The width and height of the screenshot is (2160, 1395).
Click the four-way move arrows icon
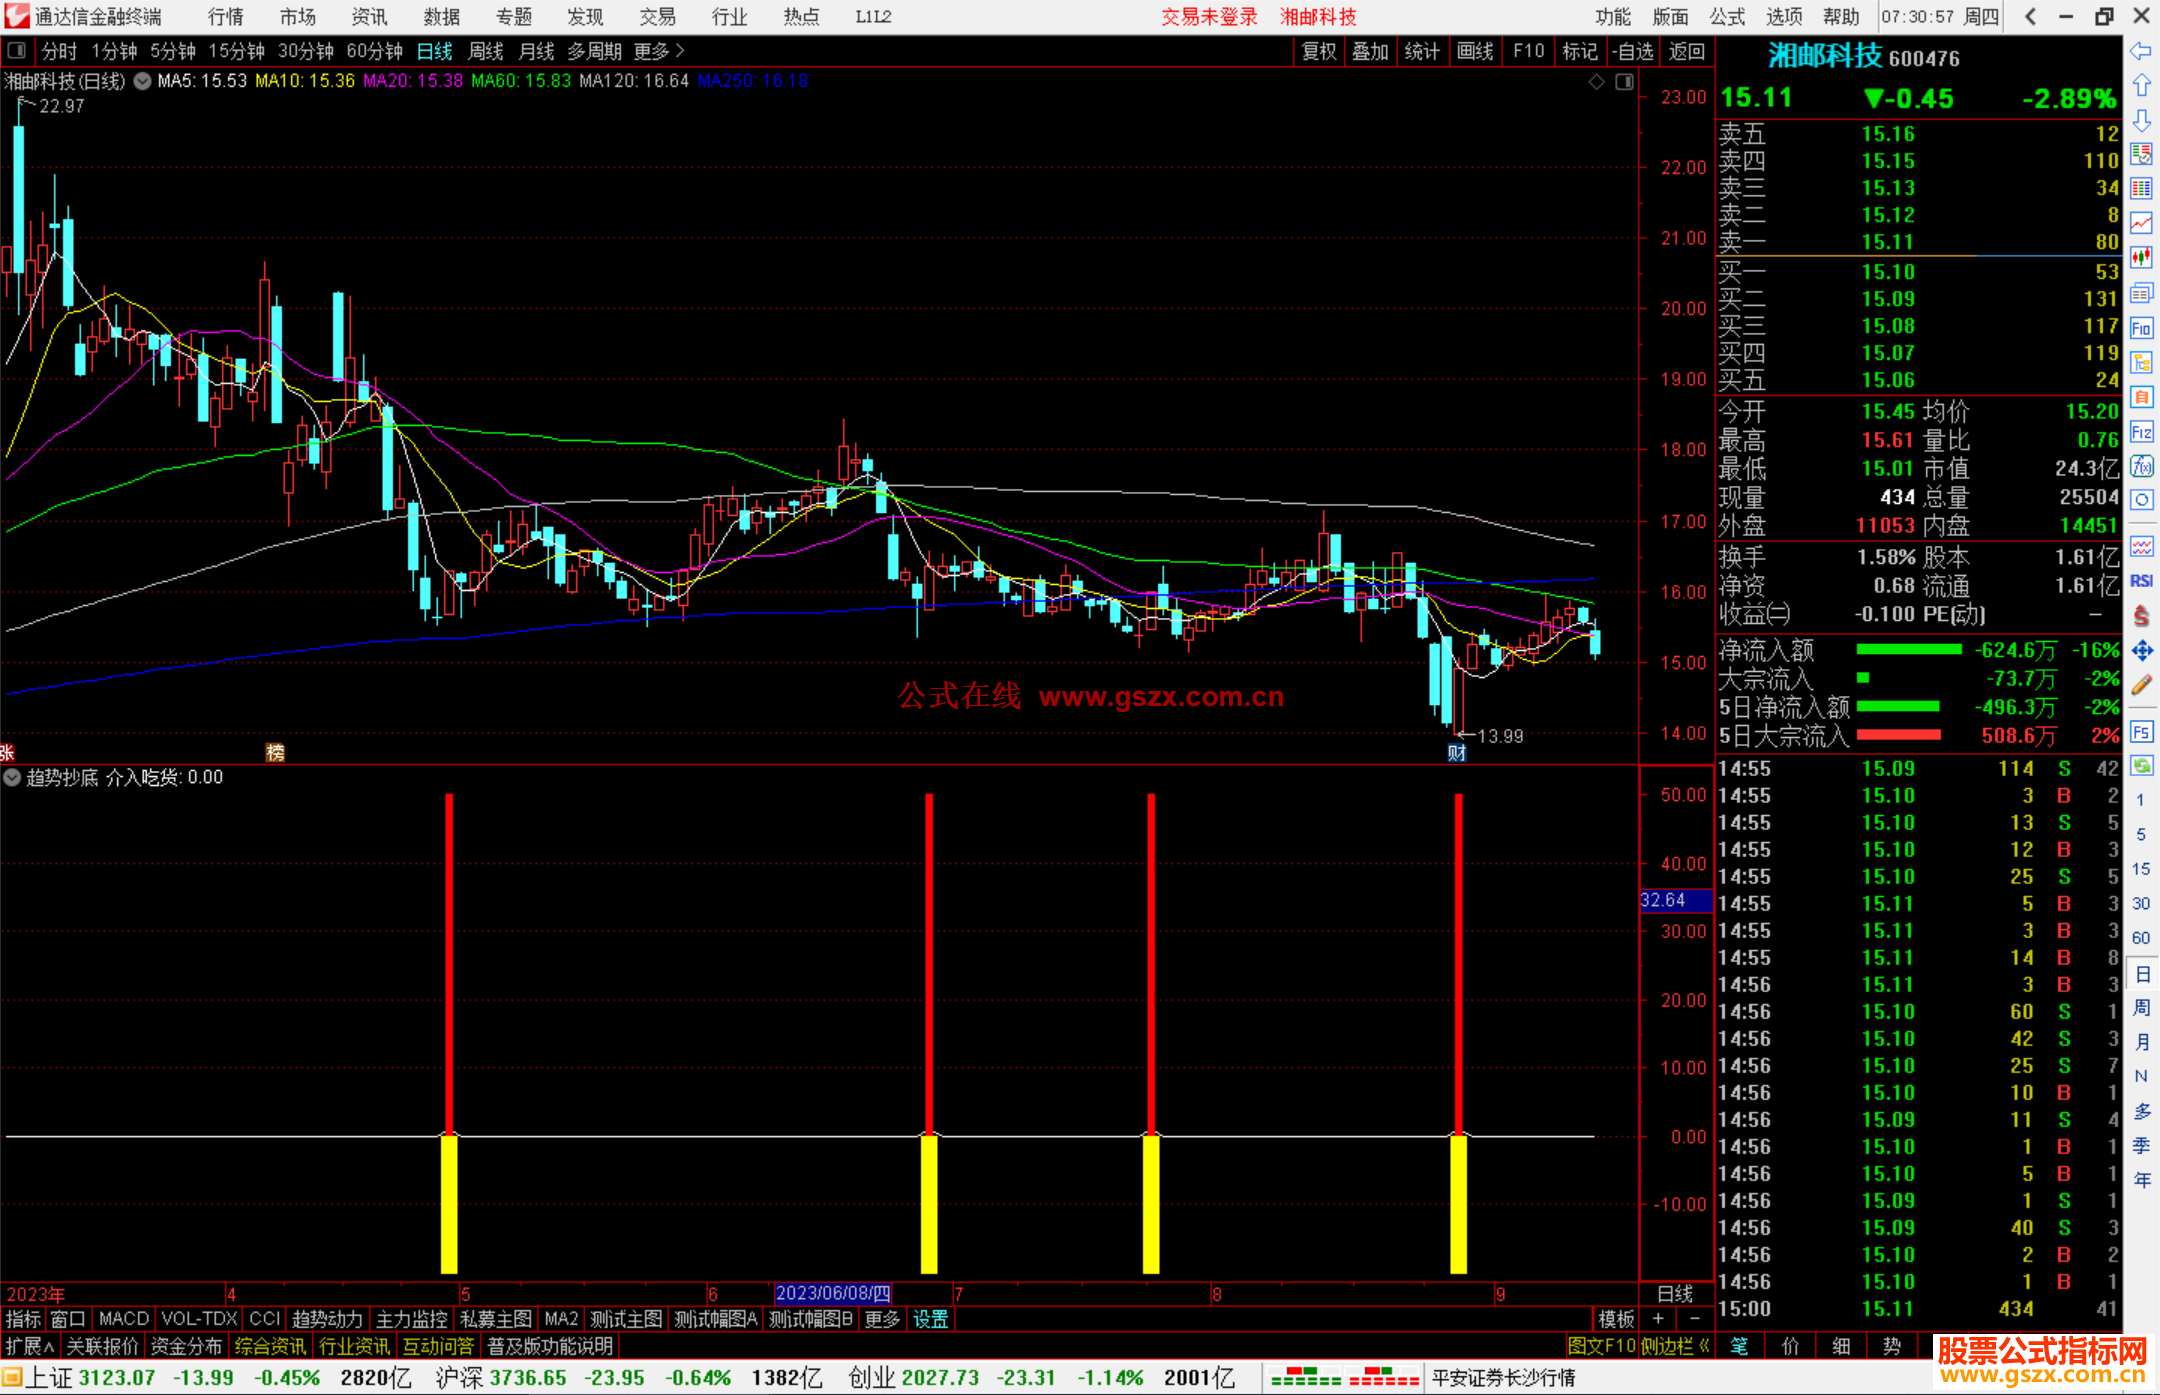tap(2141, 651)
